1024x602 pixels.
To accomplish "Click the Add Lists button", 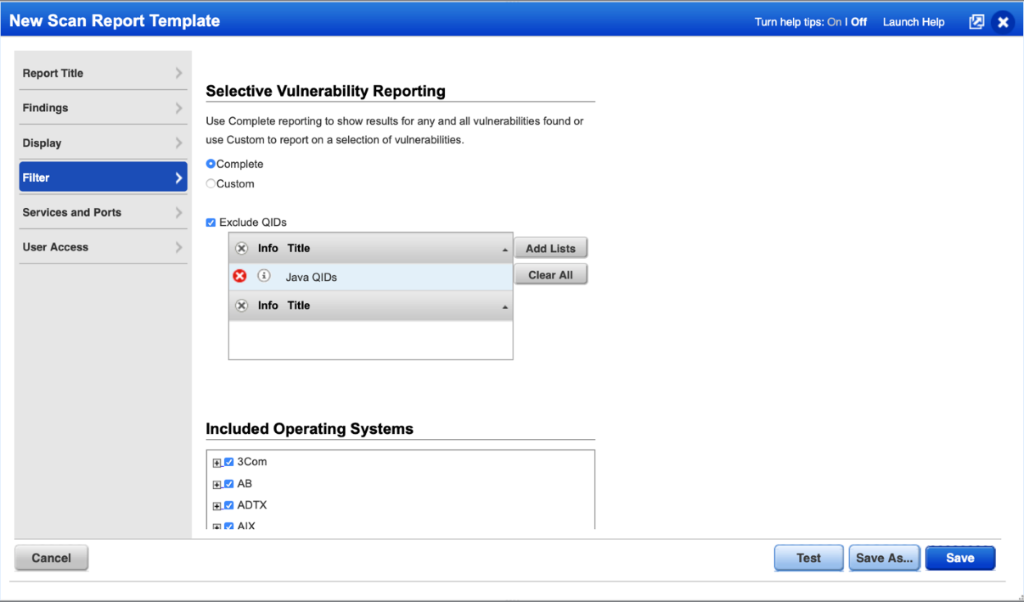I will 551,248.
